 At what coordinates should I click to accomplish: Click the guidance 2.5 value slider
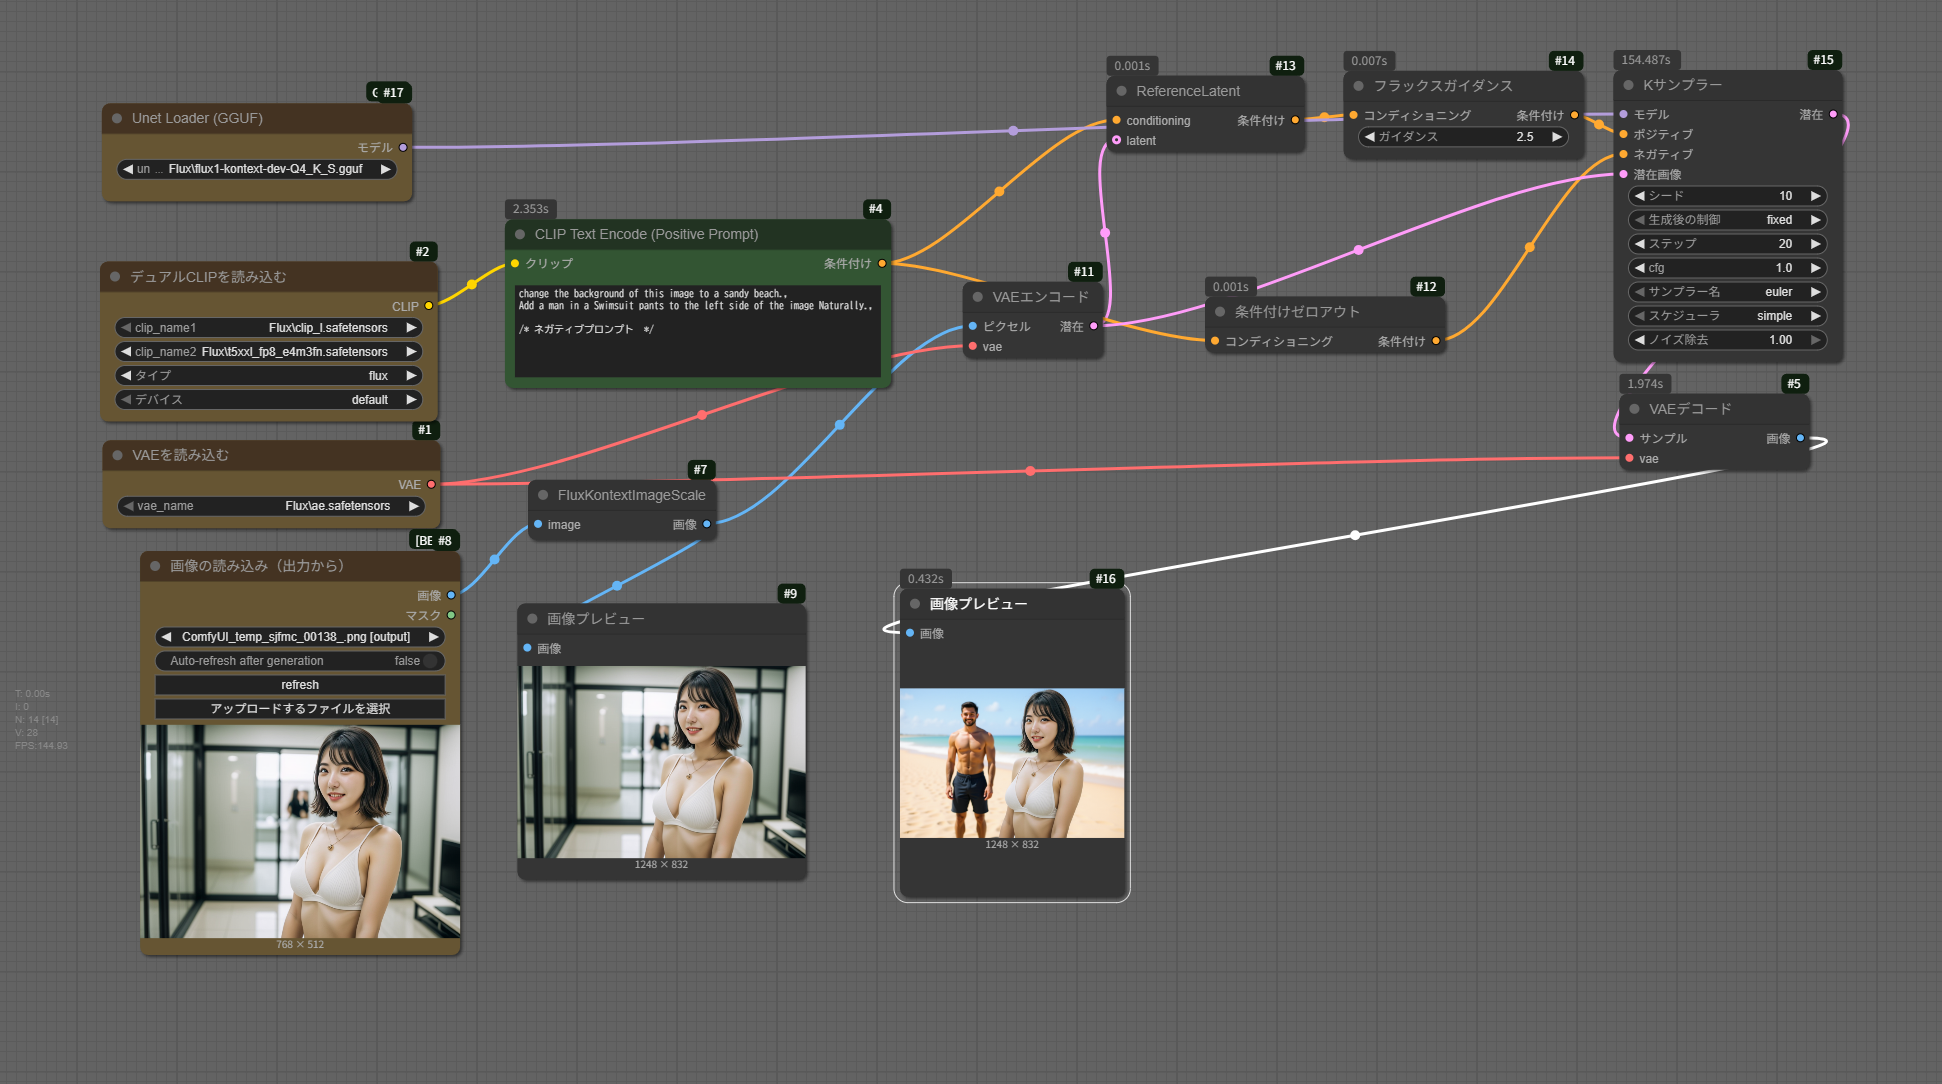point(1463,137)
